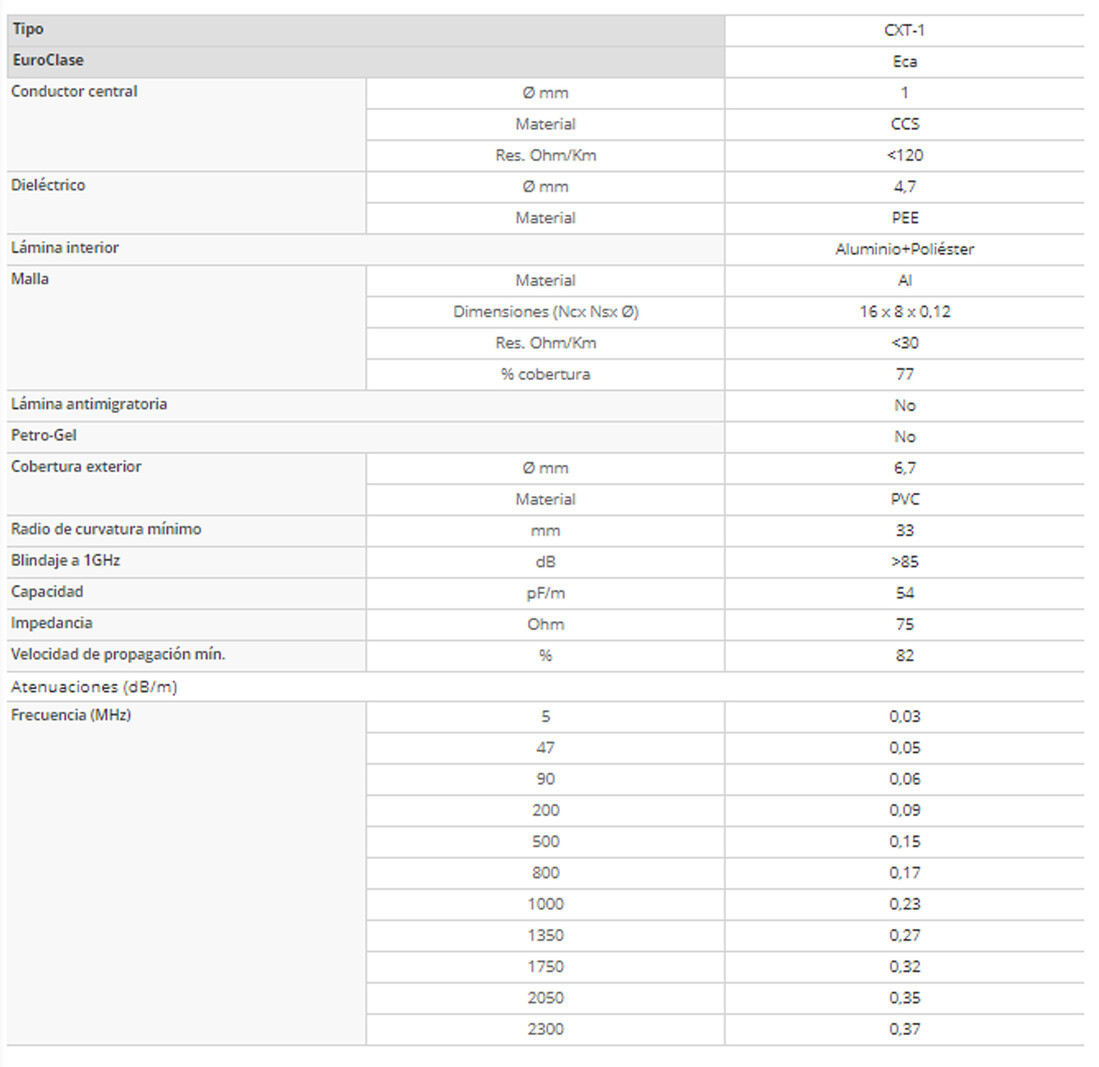Click the 16 x 8 x 0,12 value
Viewport: 1099px width, 1067px height.
(x=904, y=311)
